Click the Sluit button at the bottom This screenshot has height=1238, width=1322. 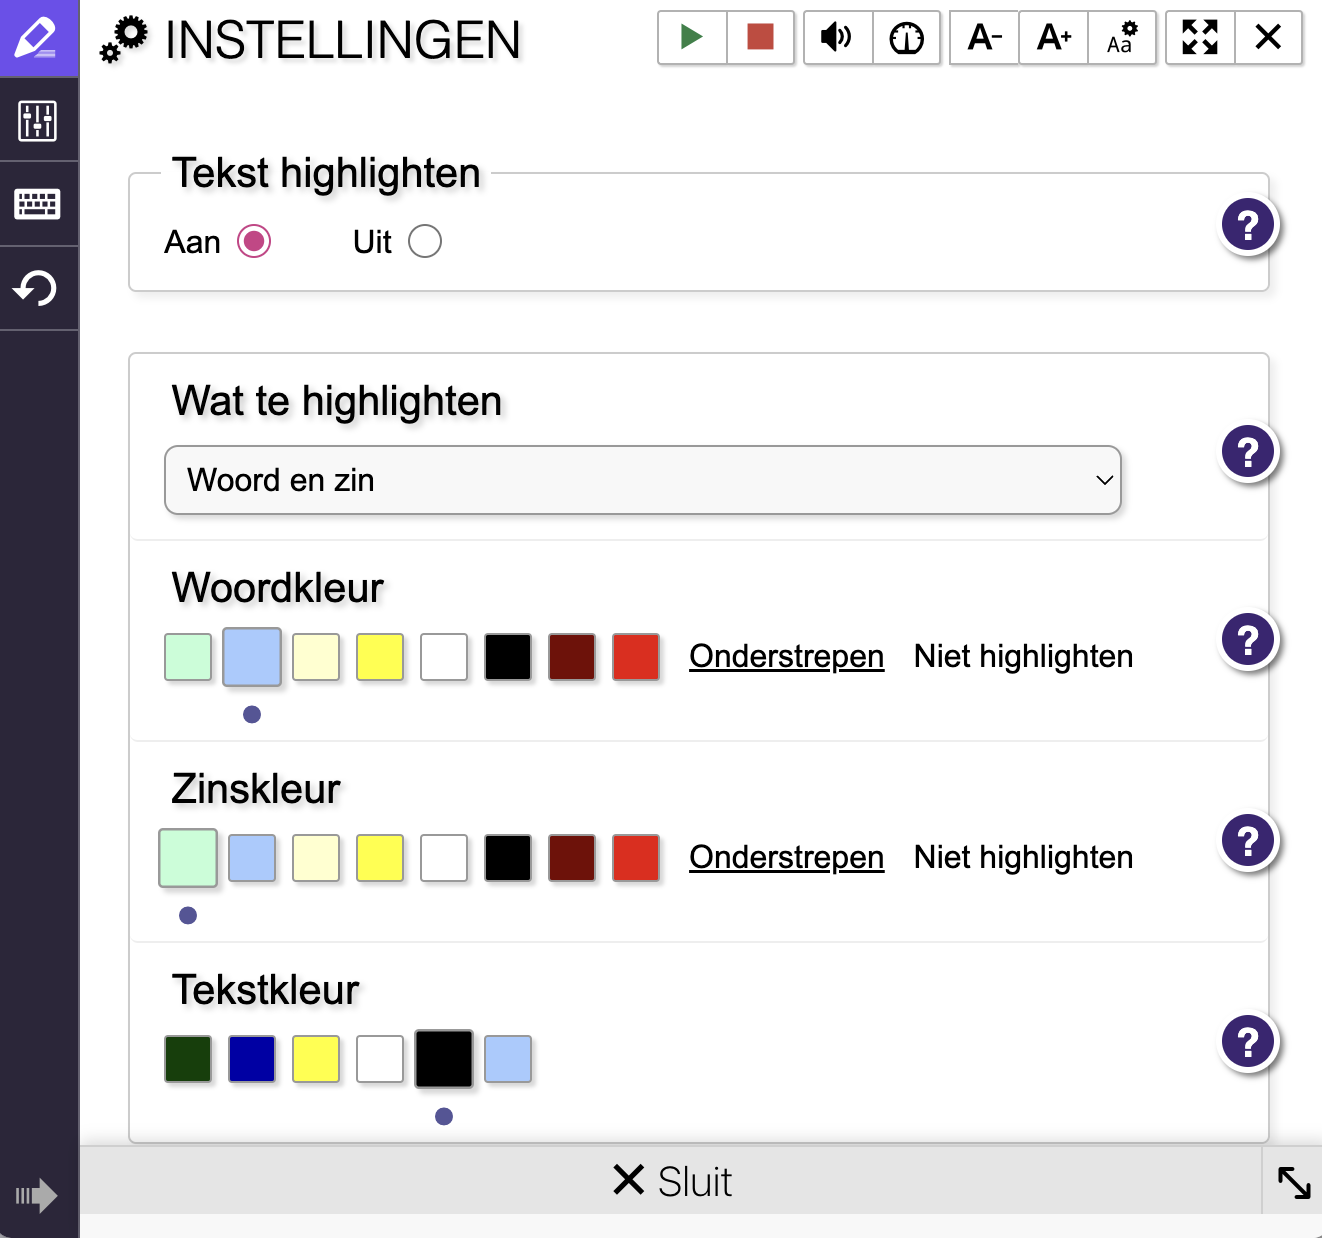click(x=672, y=1181)
